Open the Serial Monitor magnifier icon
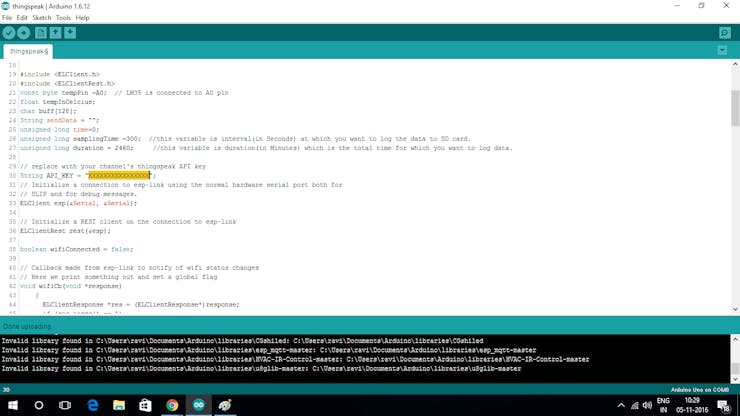 click(x=725, y=33)
